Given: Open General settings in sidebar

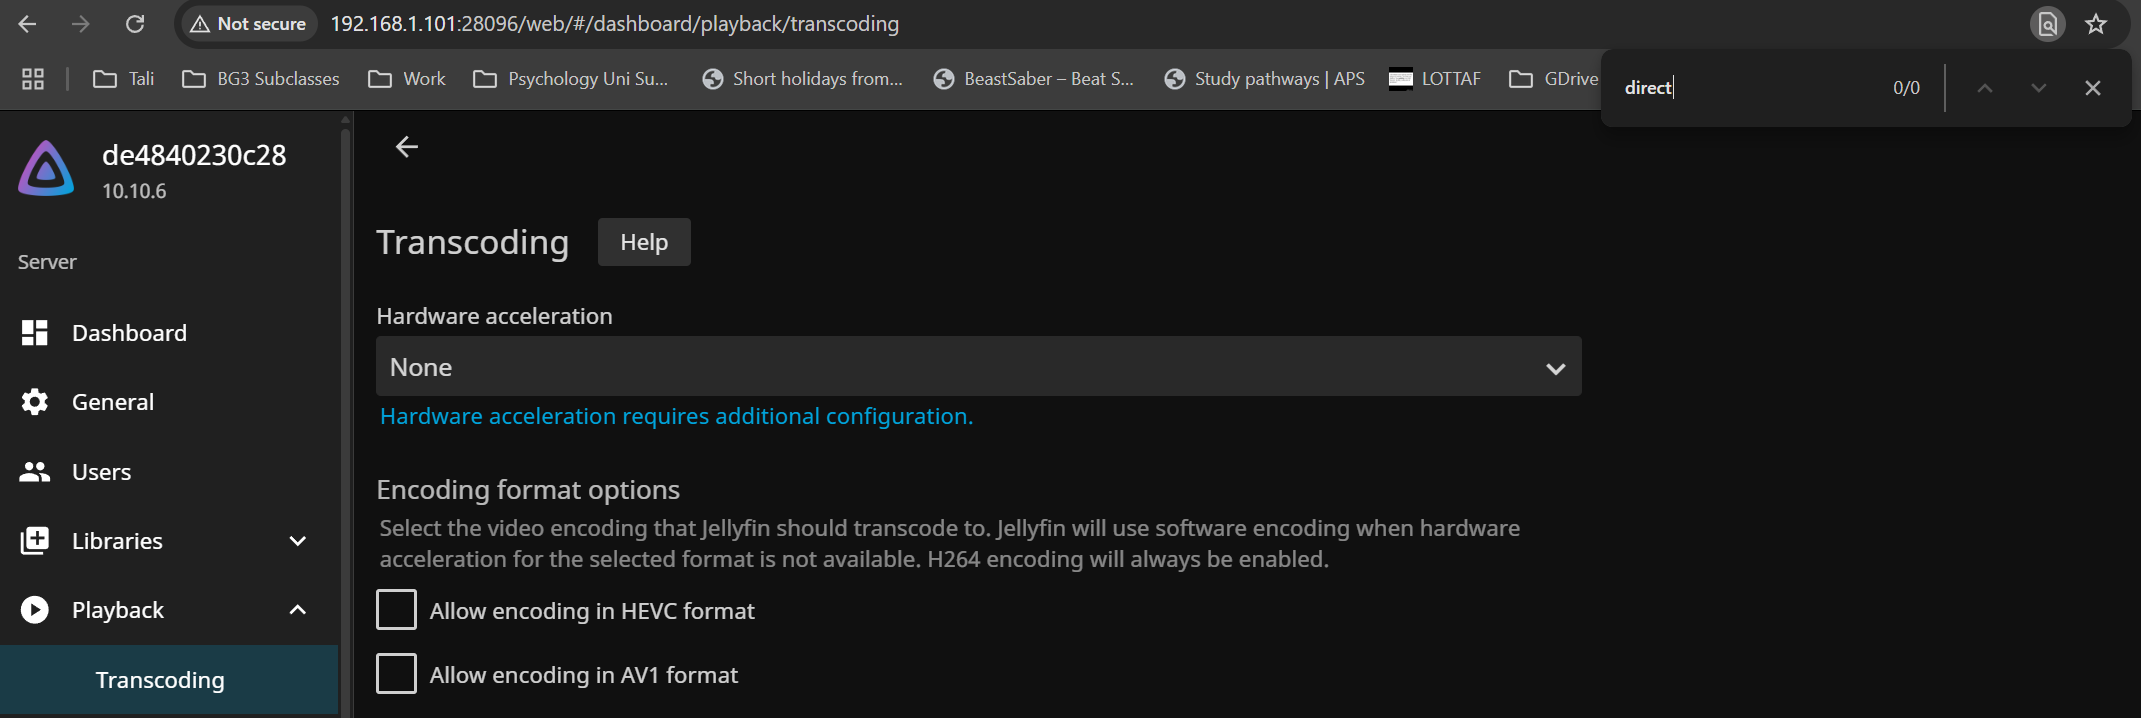Looking at the screenshot, I should click(x=112, y=402).
